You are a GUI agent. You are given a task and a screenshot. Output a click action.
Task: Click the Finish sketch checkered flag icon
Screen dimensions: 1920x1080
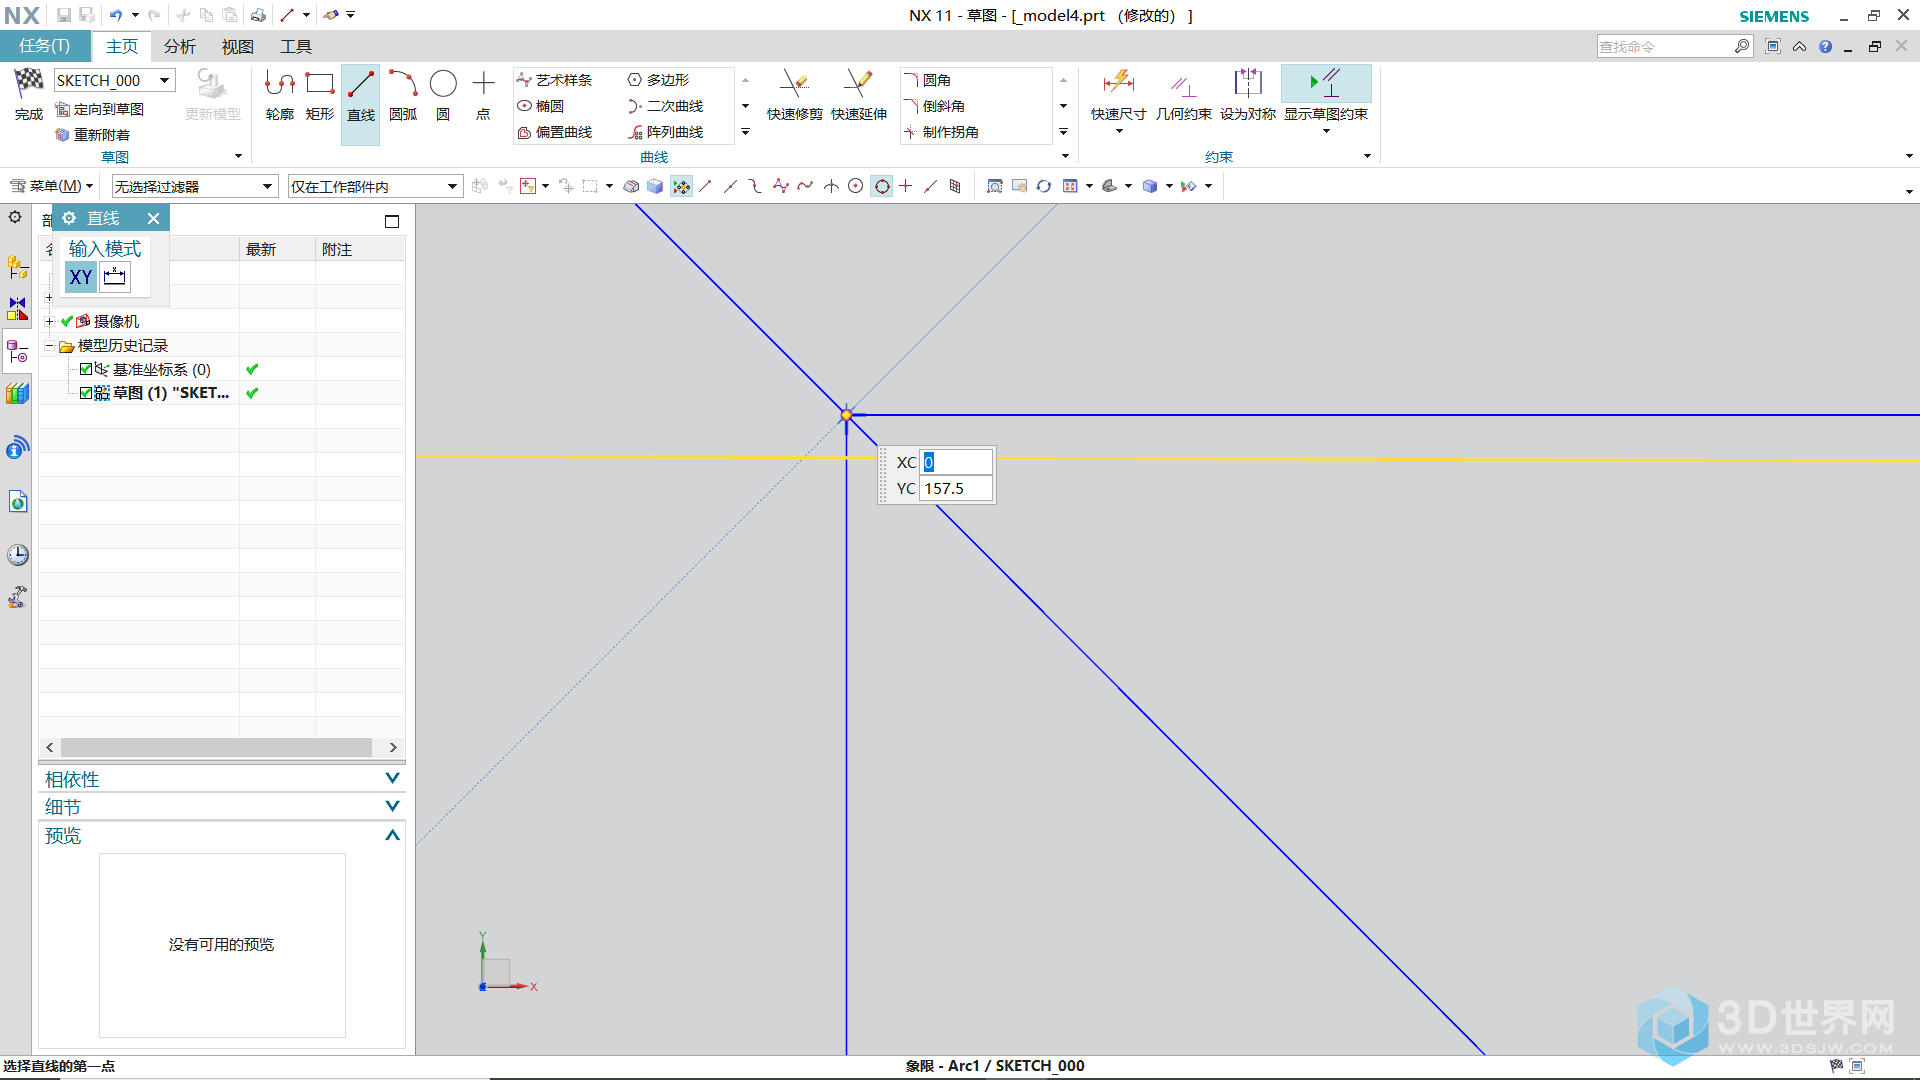28,84
